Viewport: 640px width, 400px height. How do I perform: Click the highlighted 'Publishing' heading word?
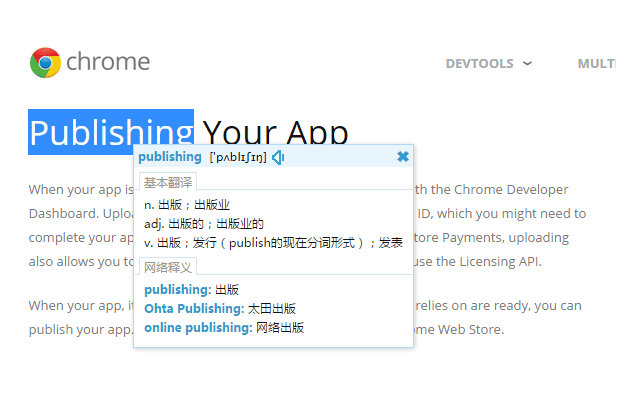click(x=111, y=132)
